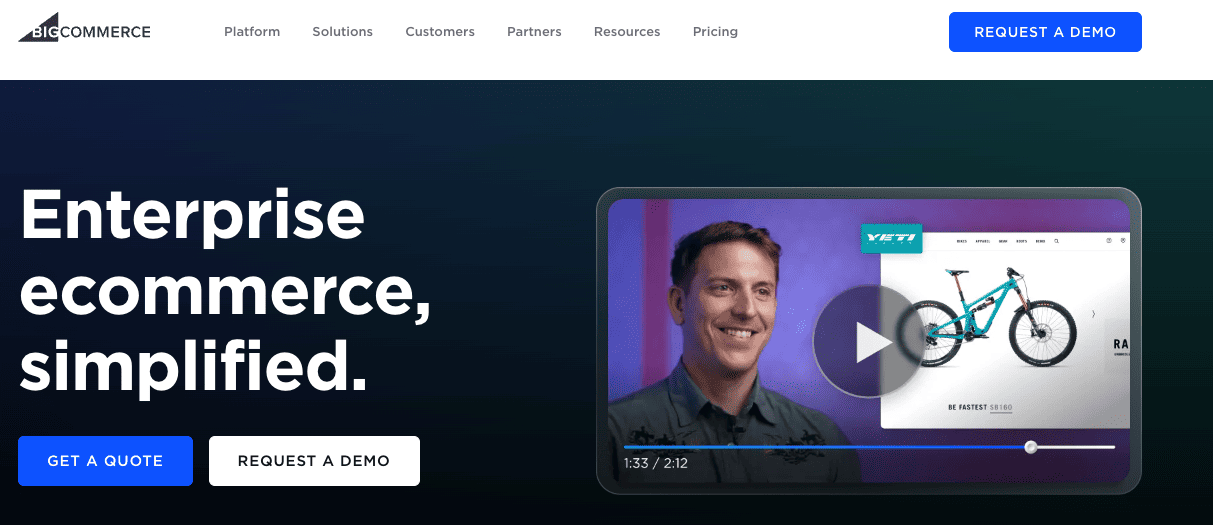Click the video progress slider handle
Image resolution: width=1213 pixels, height=525 pixels.
point(1031,447)
